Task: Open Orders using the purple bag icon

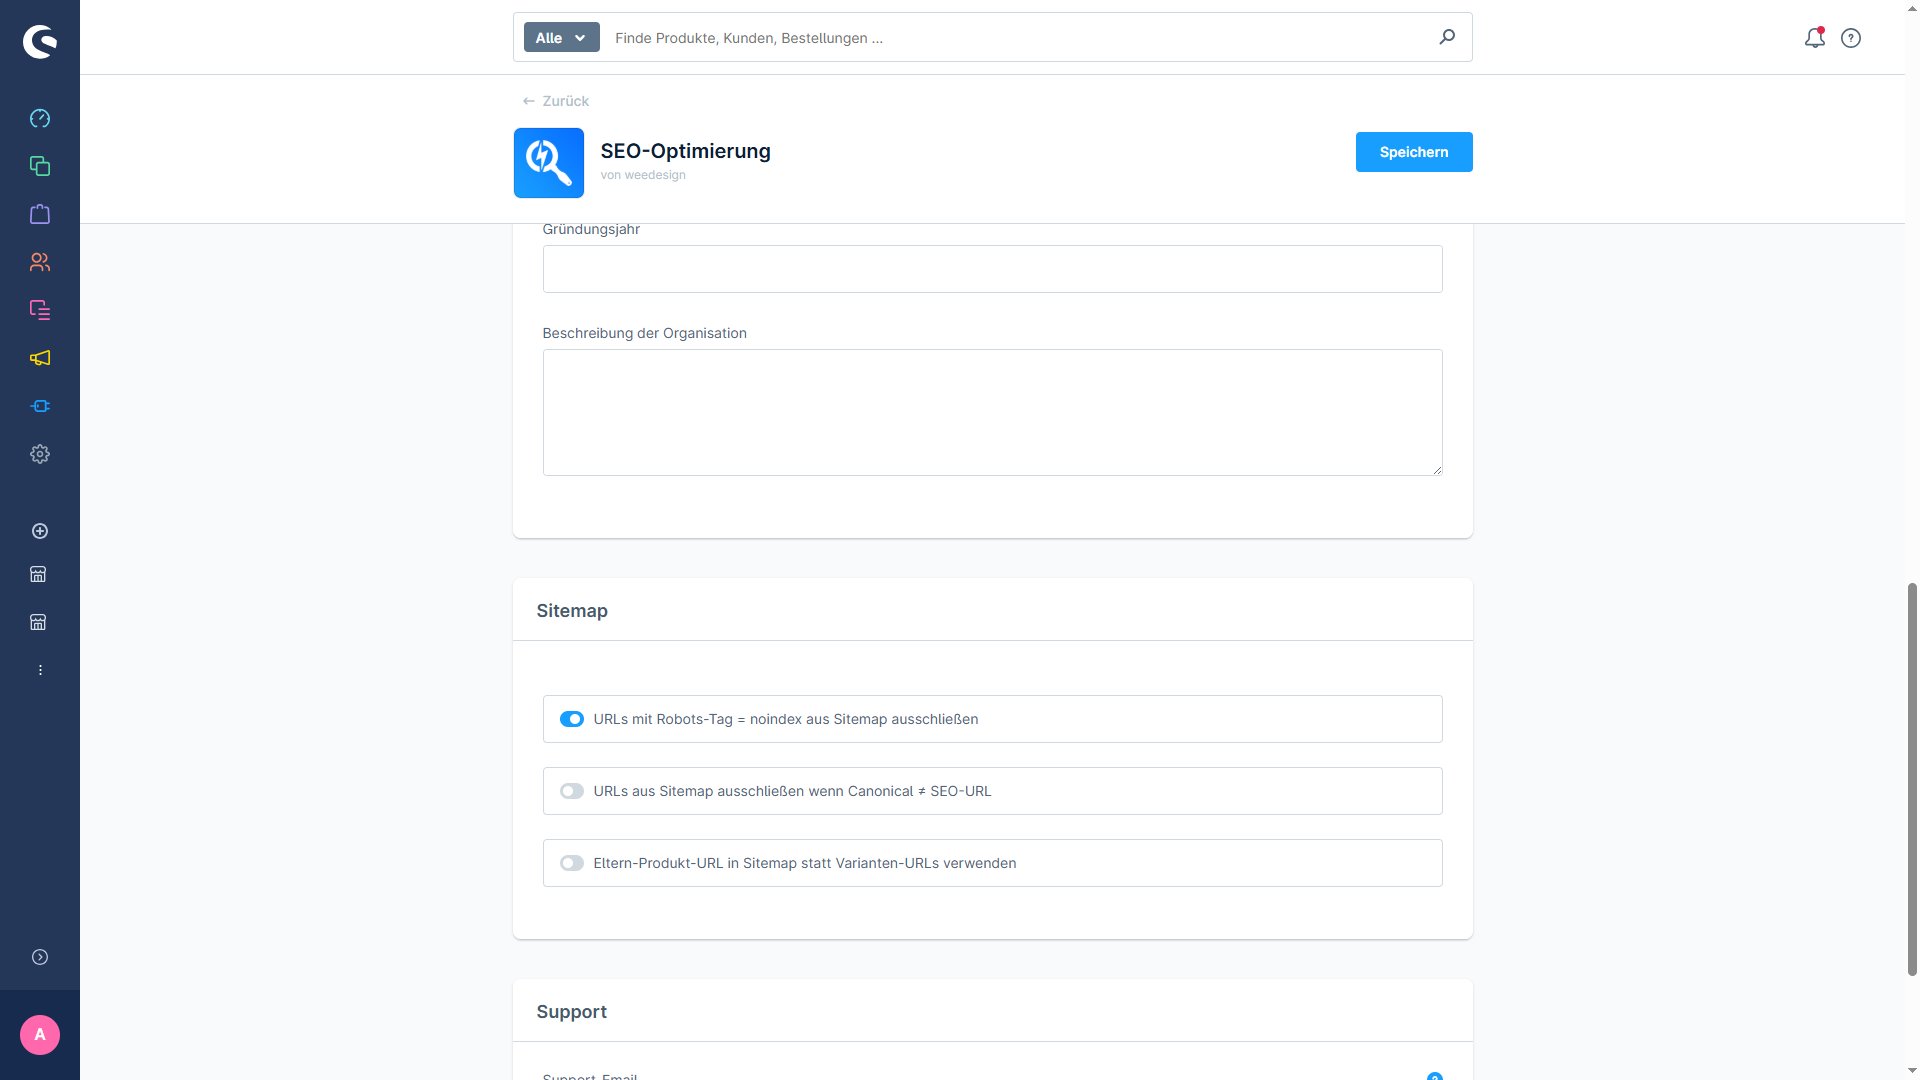Action: (x=40, y=214)
